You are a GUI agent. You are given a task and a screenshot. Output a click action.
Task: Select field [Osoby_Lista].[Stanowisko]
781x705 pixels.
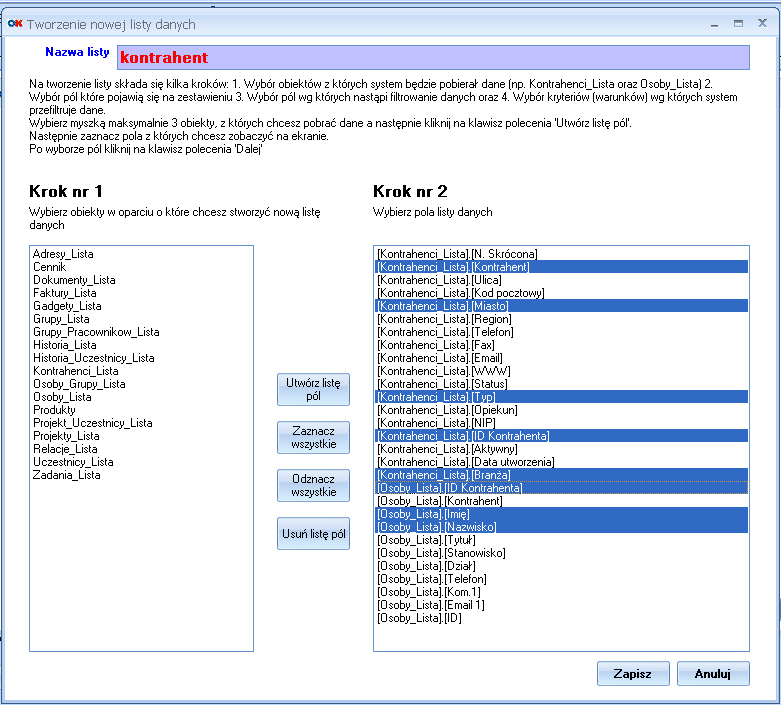point(561,553)
